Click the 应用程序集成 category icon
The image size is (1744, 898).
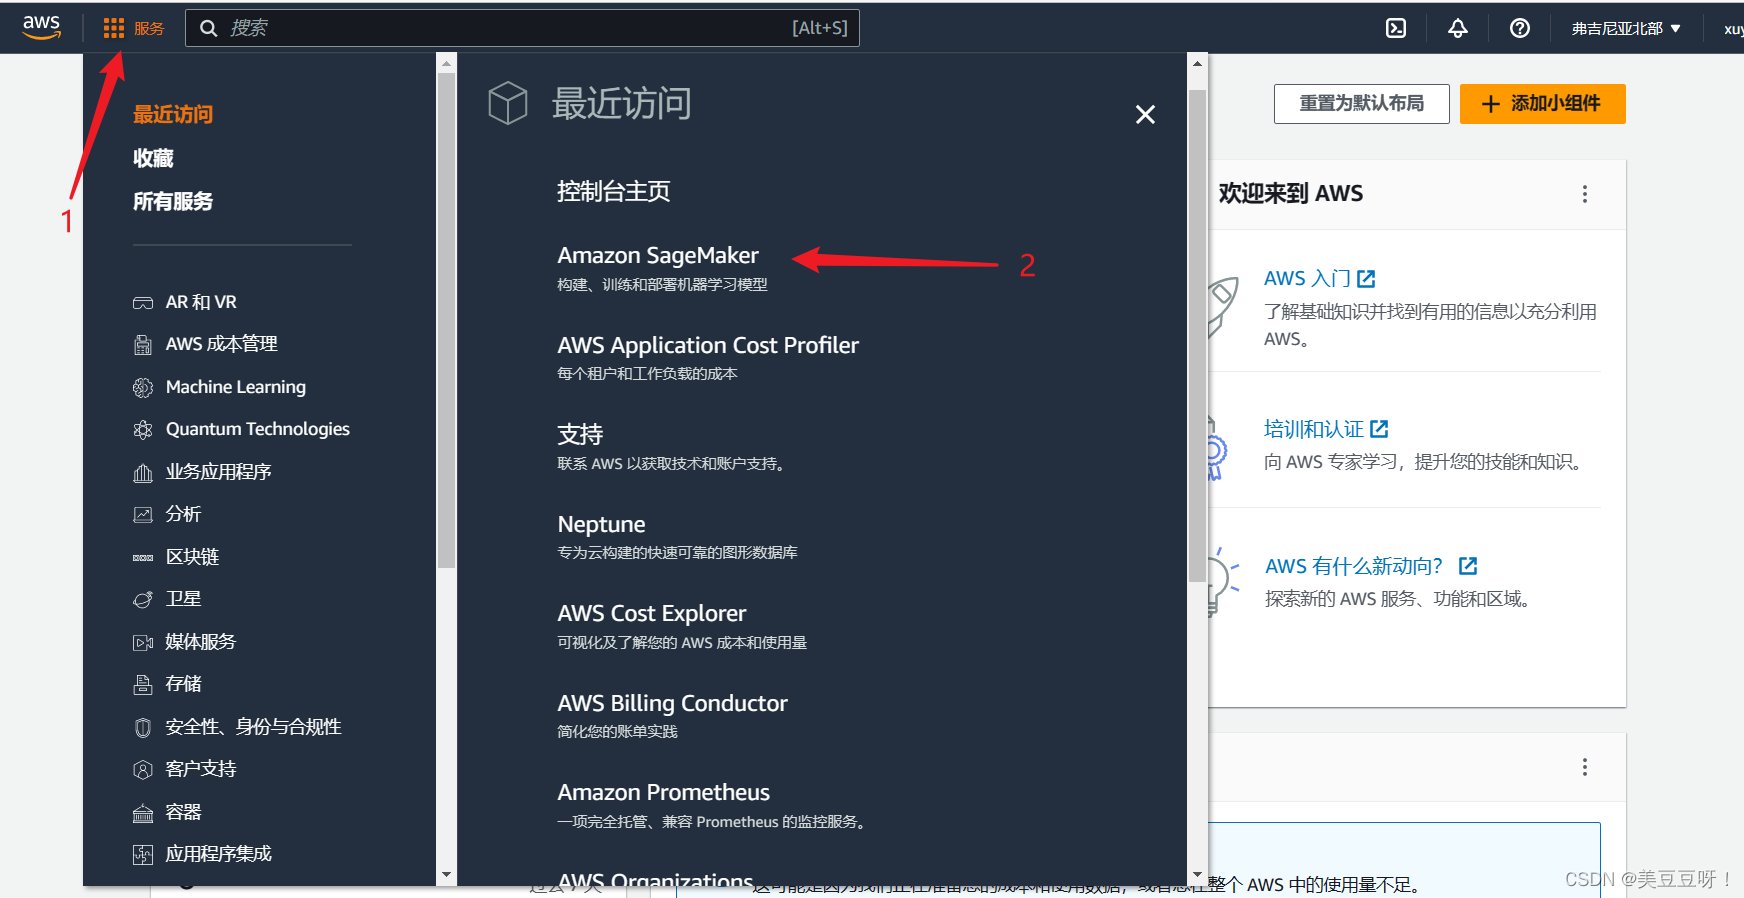click(143, 854)
